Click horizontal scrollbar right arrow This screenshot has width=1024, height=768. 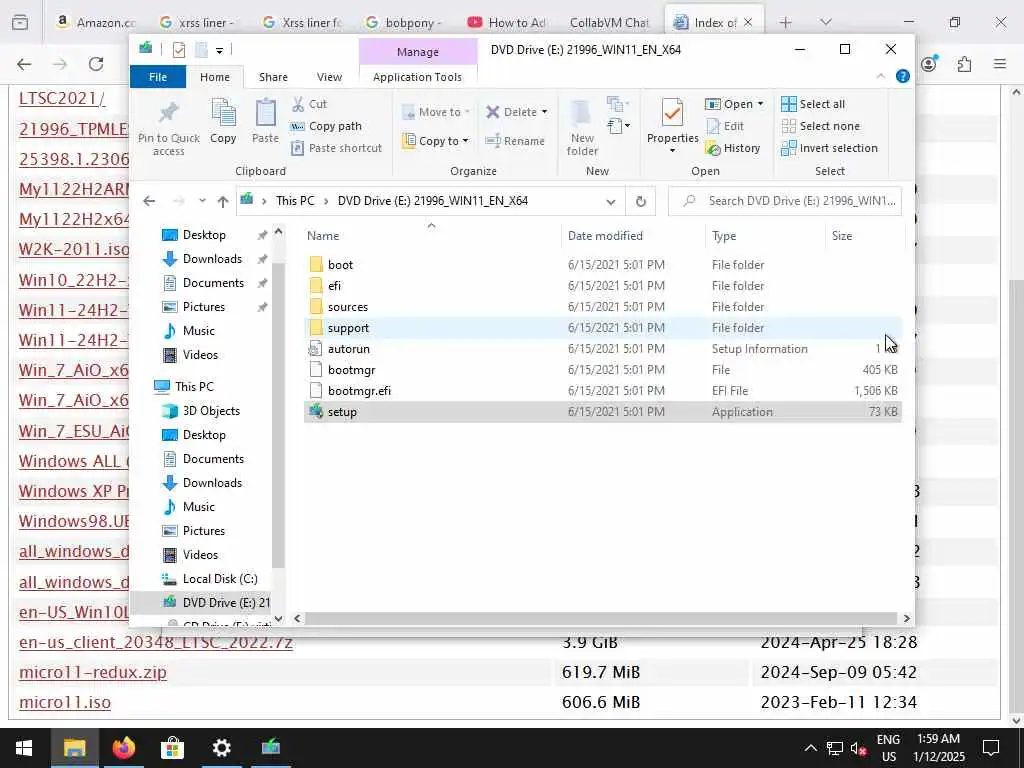tap(906, 618)
